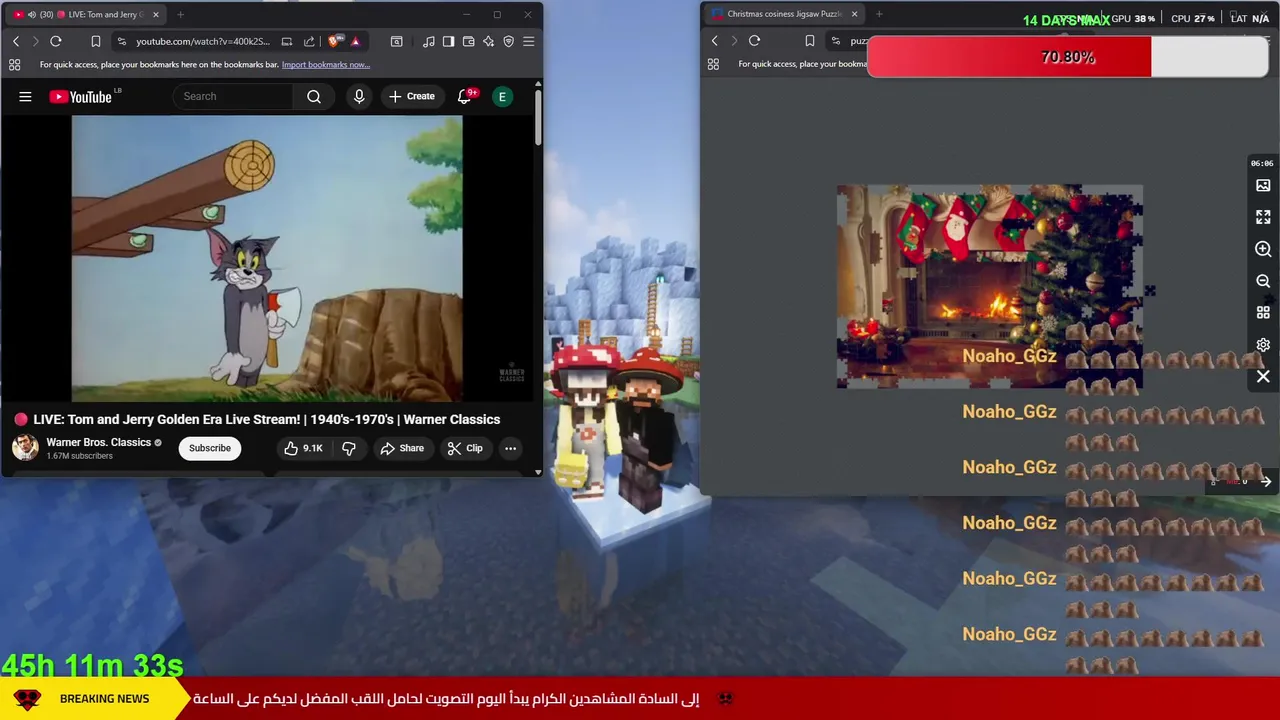Click the screen cast icon in address bar
This screenshot has height=720, width=1280.
coord(287,41)
